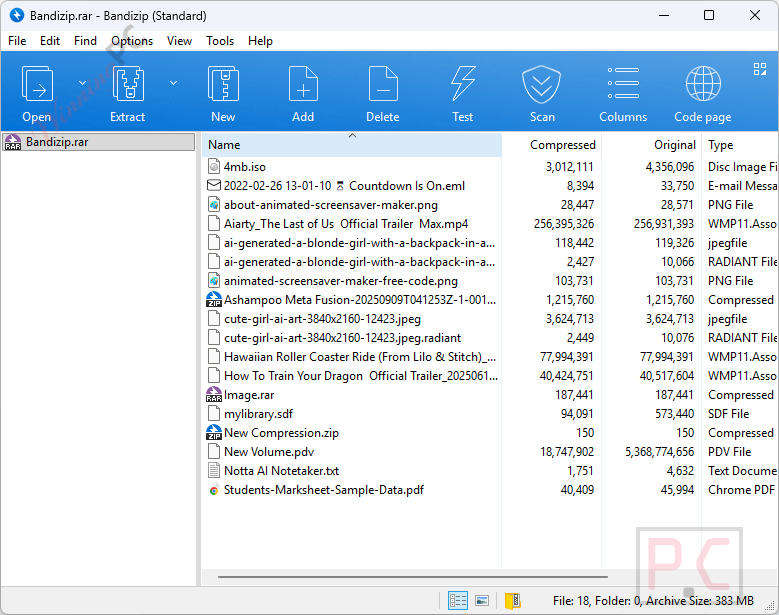Click the 118,442 compressed size value
This screenshot has width=779, height=615.
click(574, 242)
